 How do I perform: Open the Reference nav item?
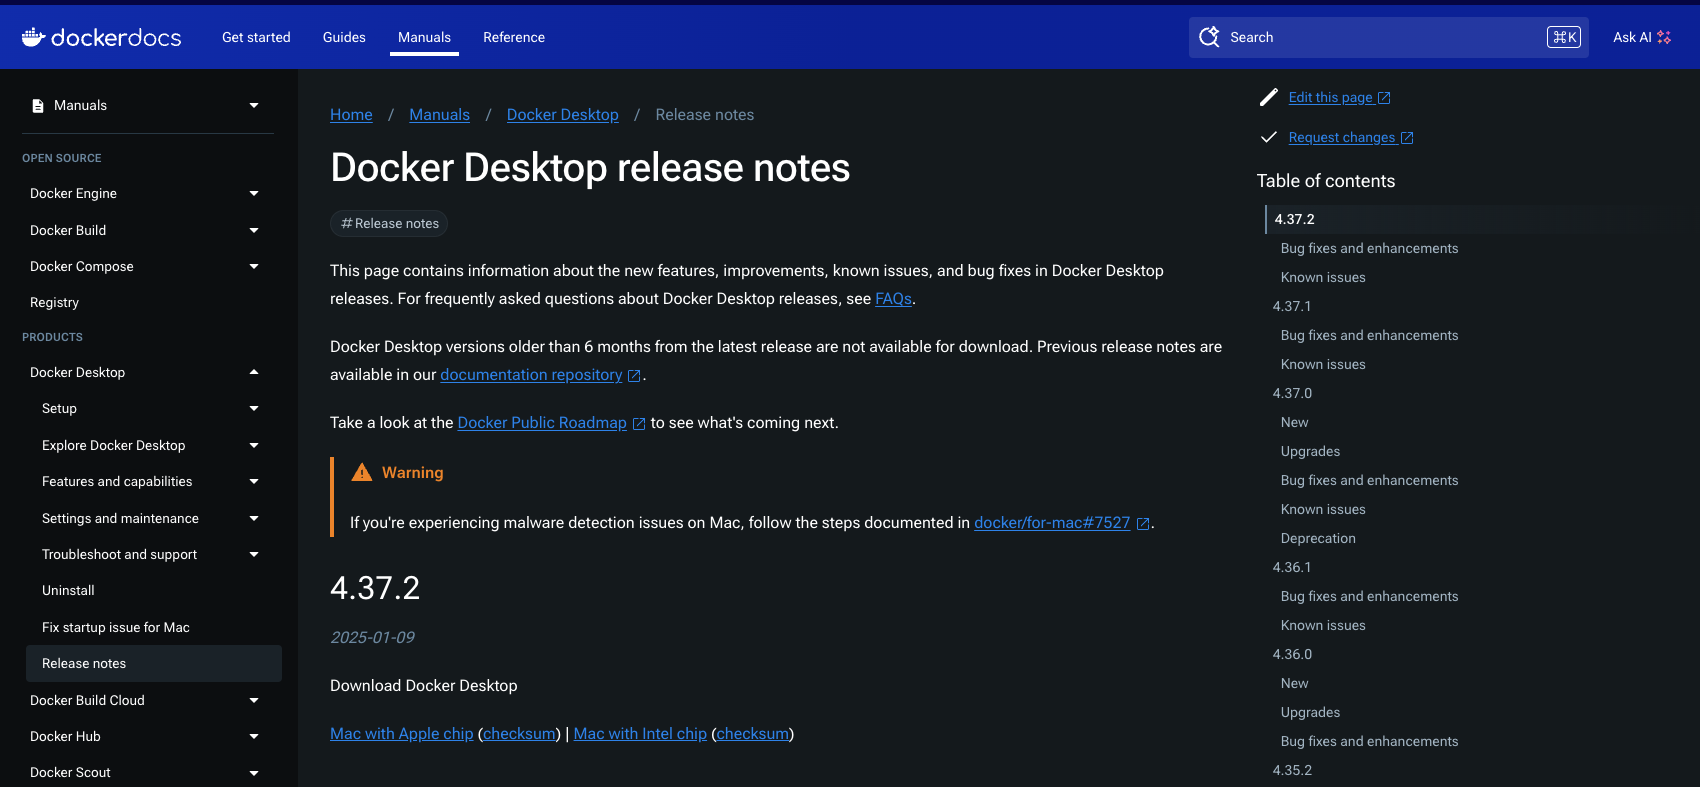click(514, 37)
